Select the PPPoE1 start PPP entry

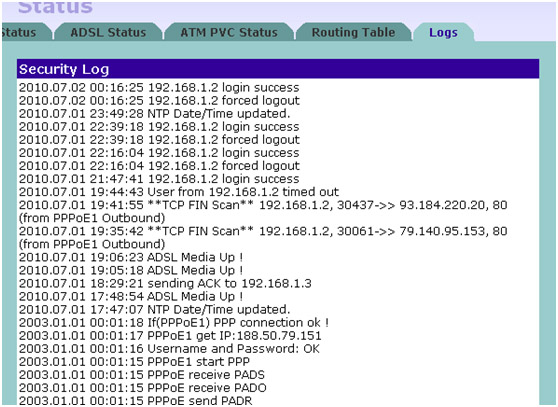(134, 362)
